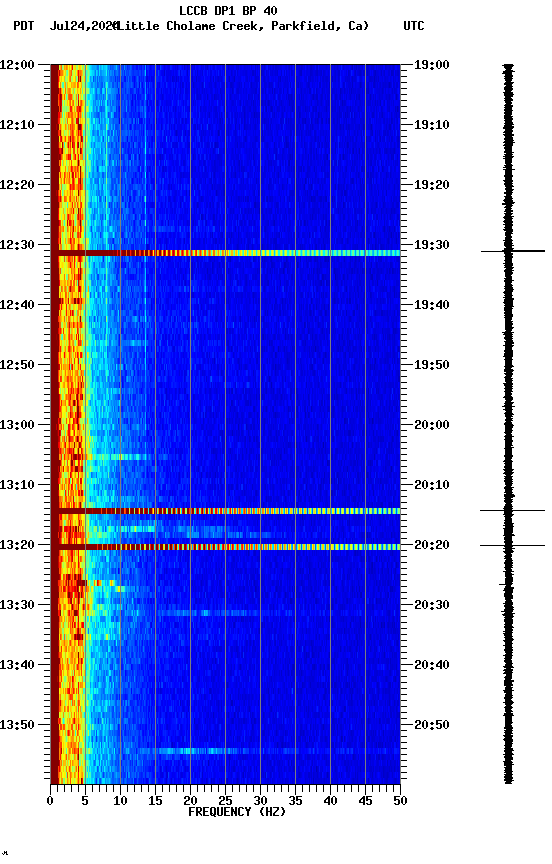Click the 13:20 PDT time label
The width and height of the screenshot is (552, 864).
tap(17, 546)
